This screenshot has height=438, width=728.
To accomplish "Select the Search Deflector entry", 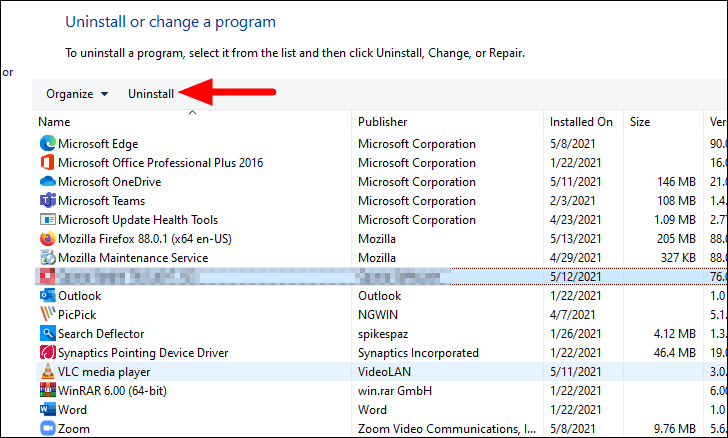I will [x=101, y=333].
